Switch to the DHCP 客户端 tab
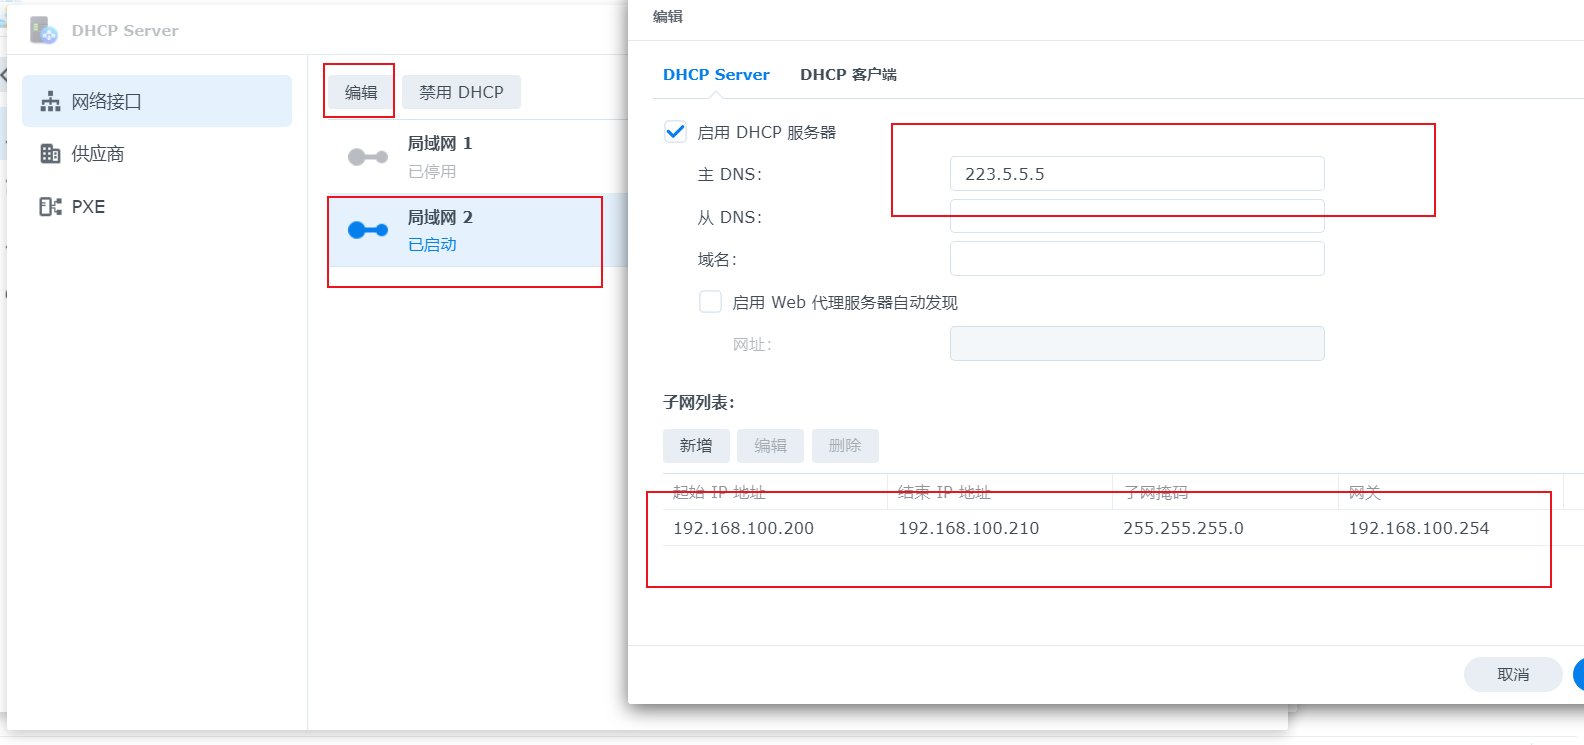Screen dimensions: 1584x745 click(x=848, y=74)
